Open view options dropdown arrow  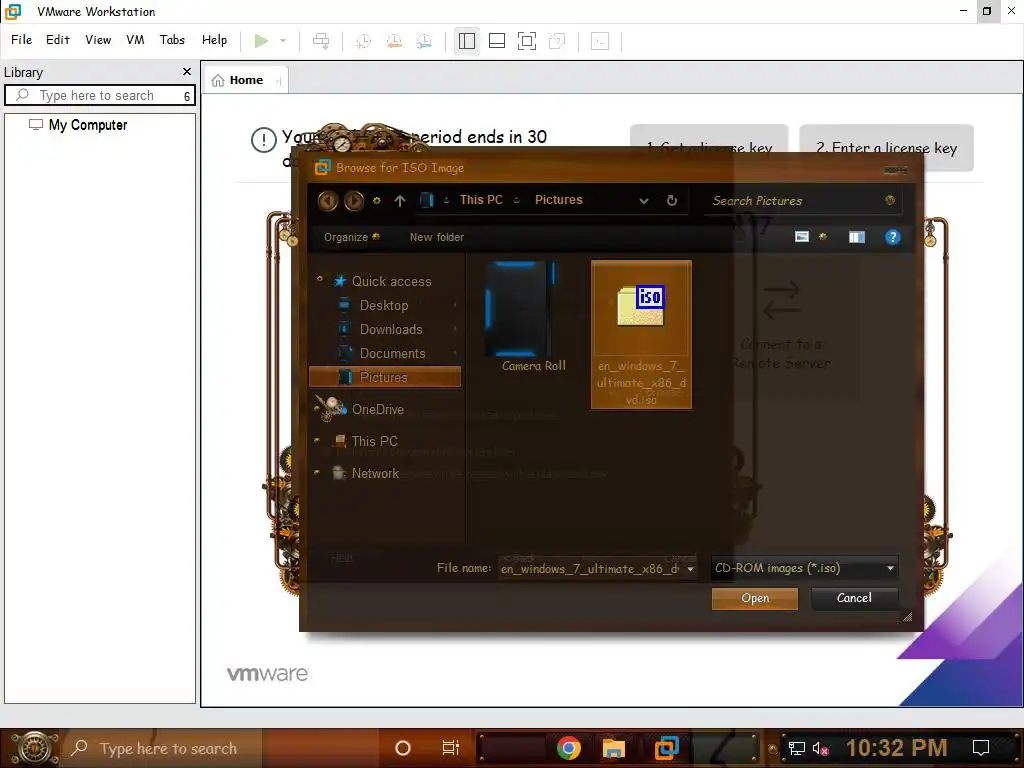[823, 236]
